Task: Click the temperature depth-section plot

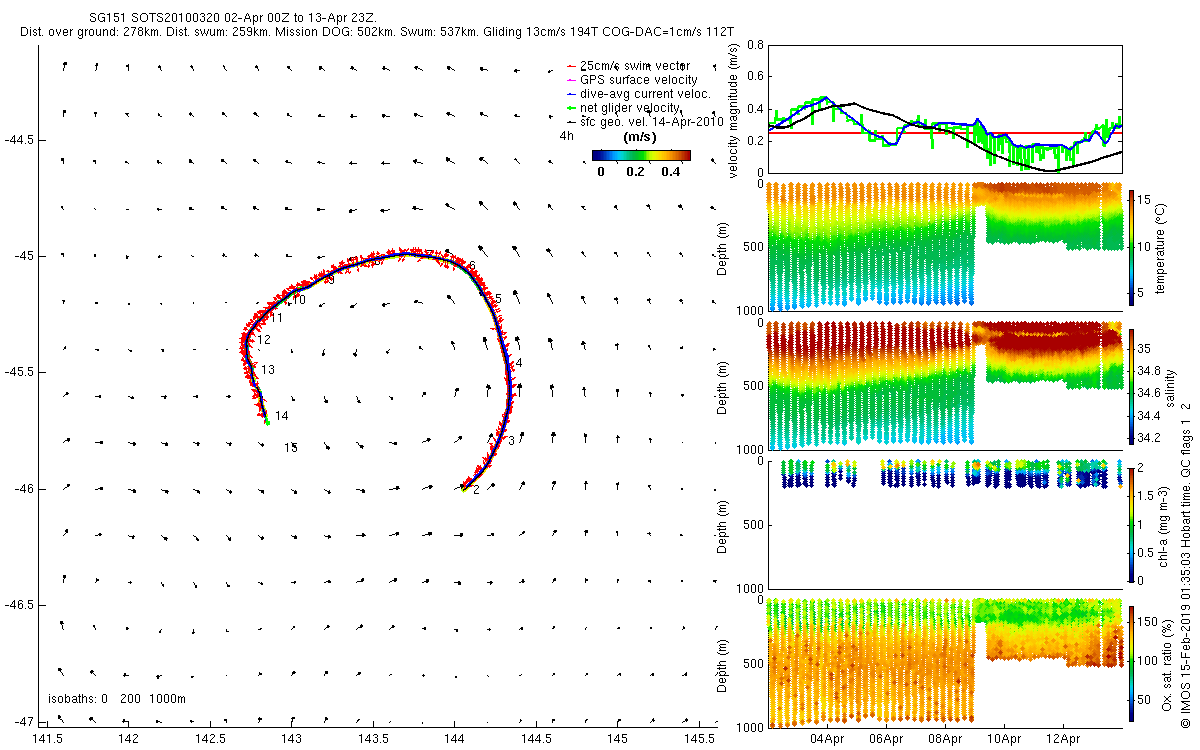Action: pyautogui.click(x=945, y=246)
